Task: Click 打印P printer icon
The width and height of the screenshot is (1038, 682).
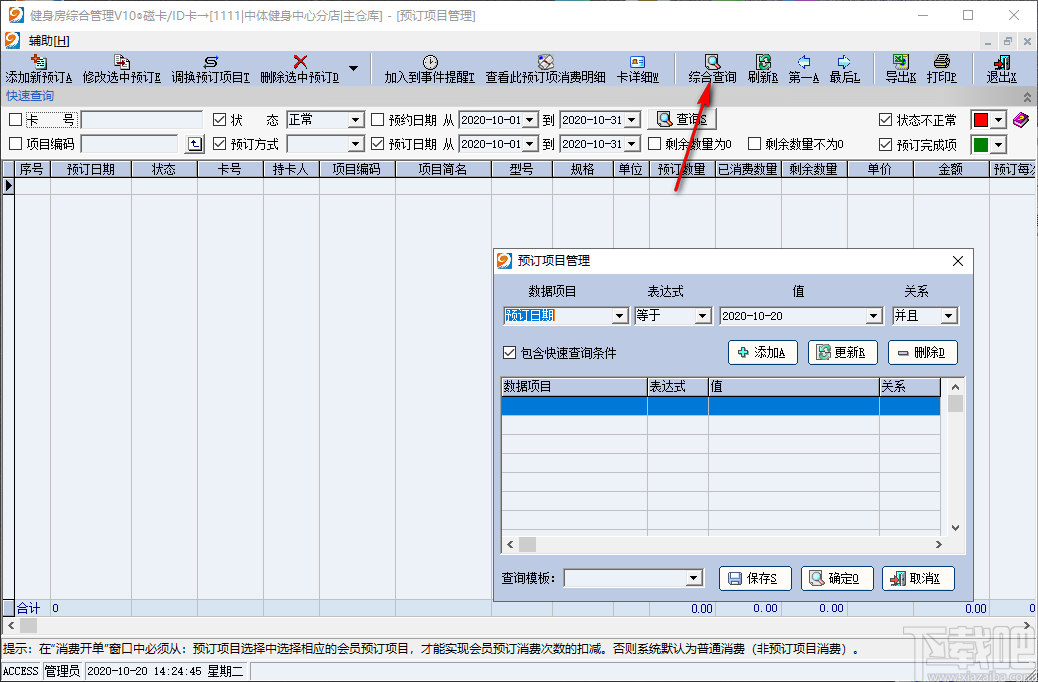Action: pyautogui.click(x=942, y=62)
